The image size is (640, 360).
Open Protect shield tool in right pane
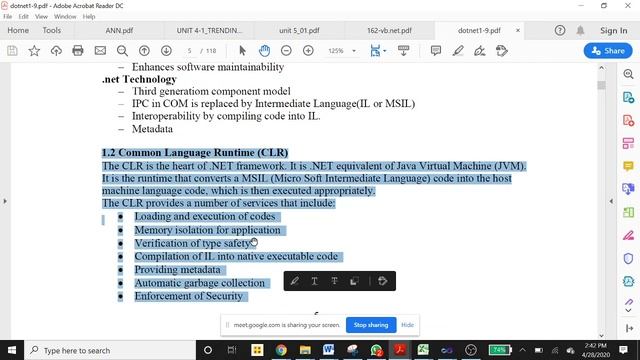pos(628,258)
